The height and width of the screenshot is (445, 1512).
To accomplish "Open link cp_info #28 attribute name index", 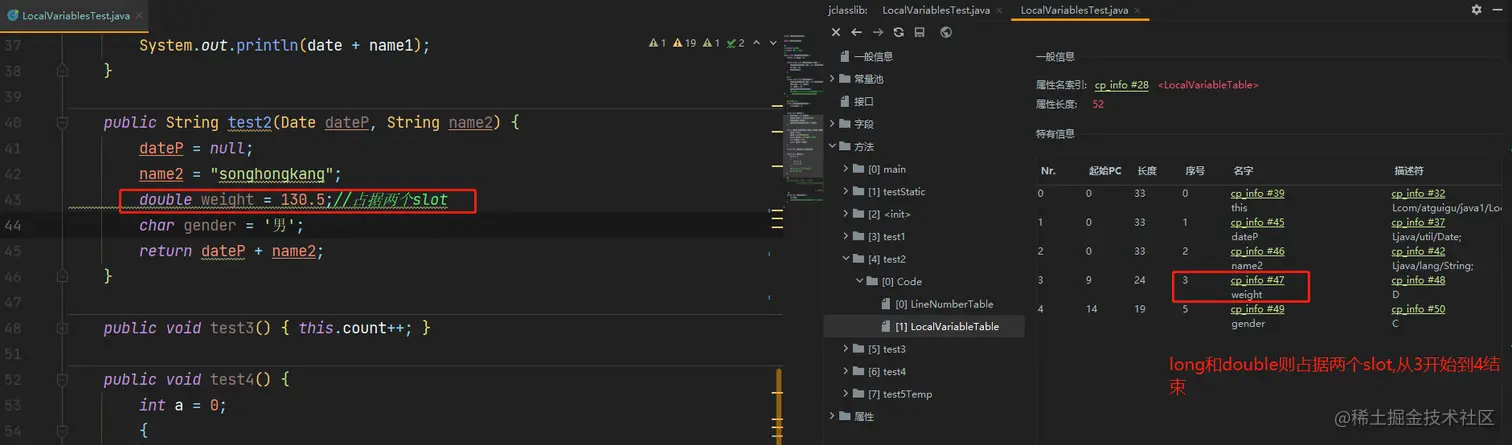I will [1121, 85].
